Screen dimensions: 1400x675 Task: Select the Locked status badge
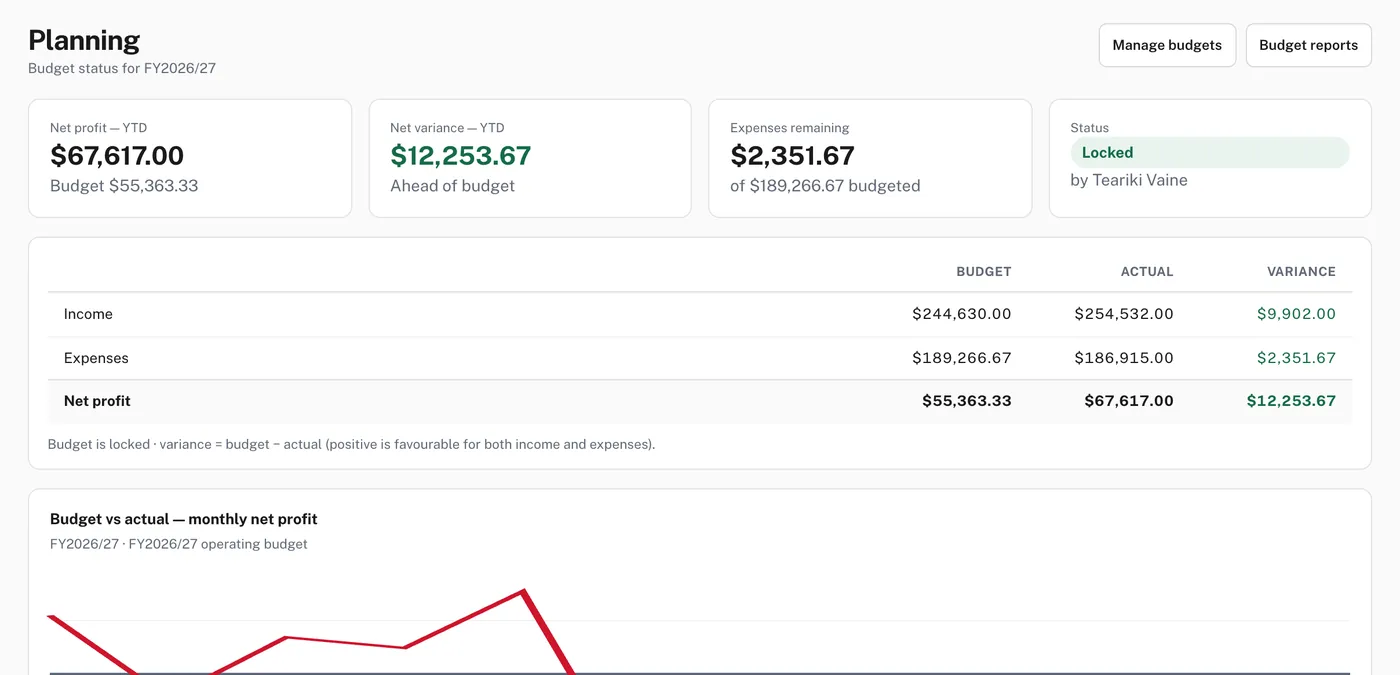click(x=1209, y=153)
